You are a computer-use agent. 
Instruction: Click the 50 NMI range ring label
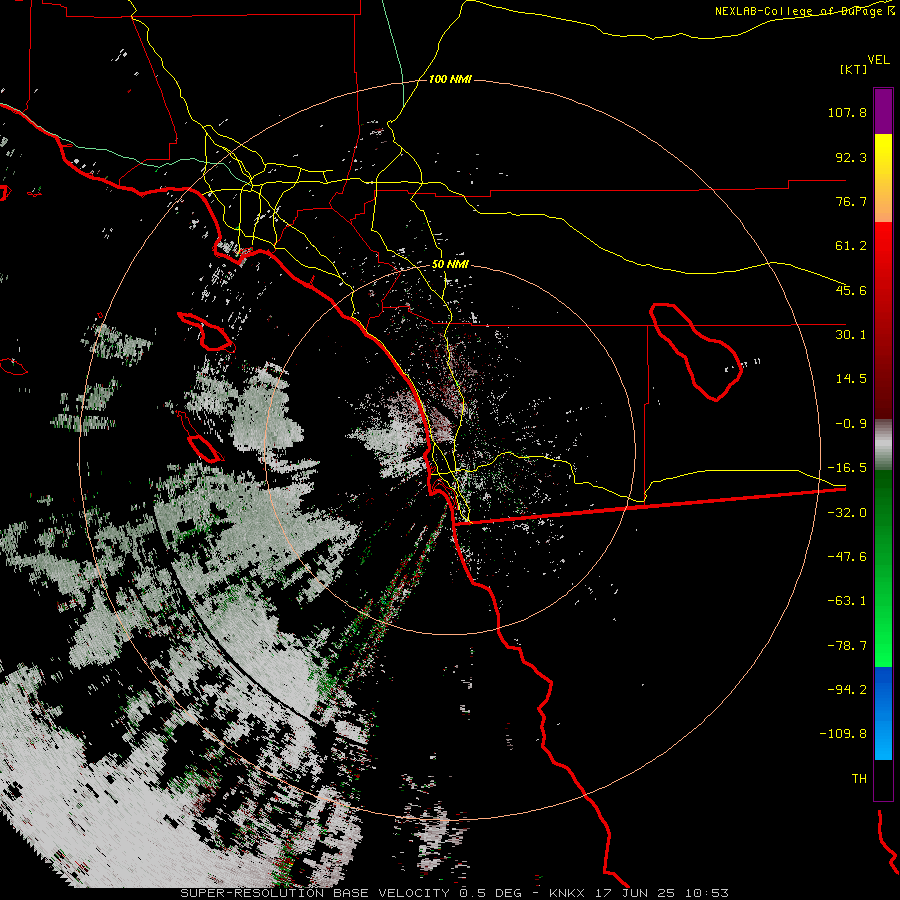point(450,265)
